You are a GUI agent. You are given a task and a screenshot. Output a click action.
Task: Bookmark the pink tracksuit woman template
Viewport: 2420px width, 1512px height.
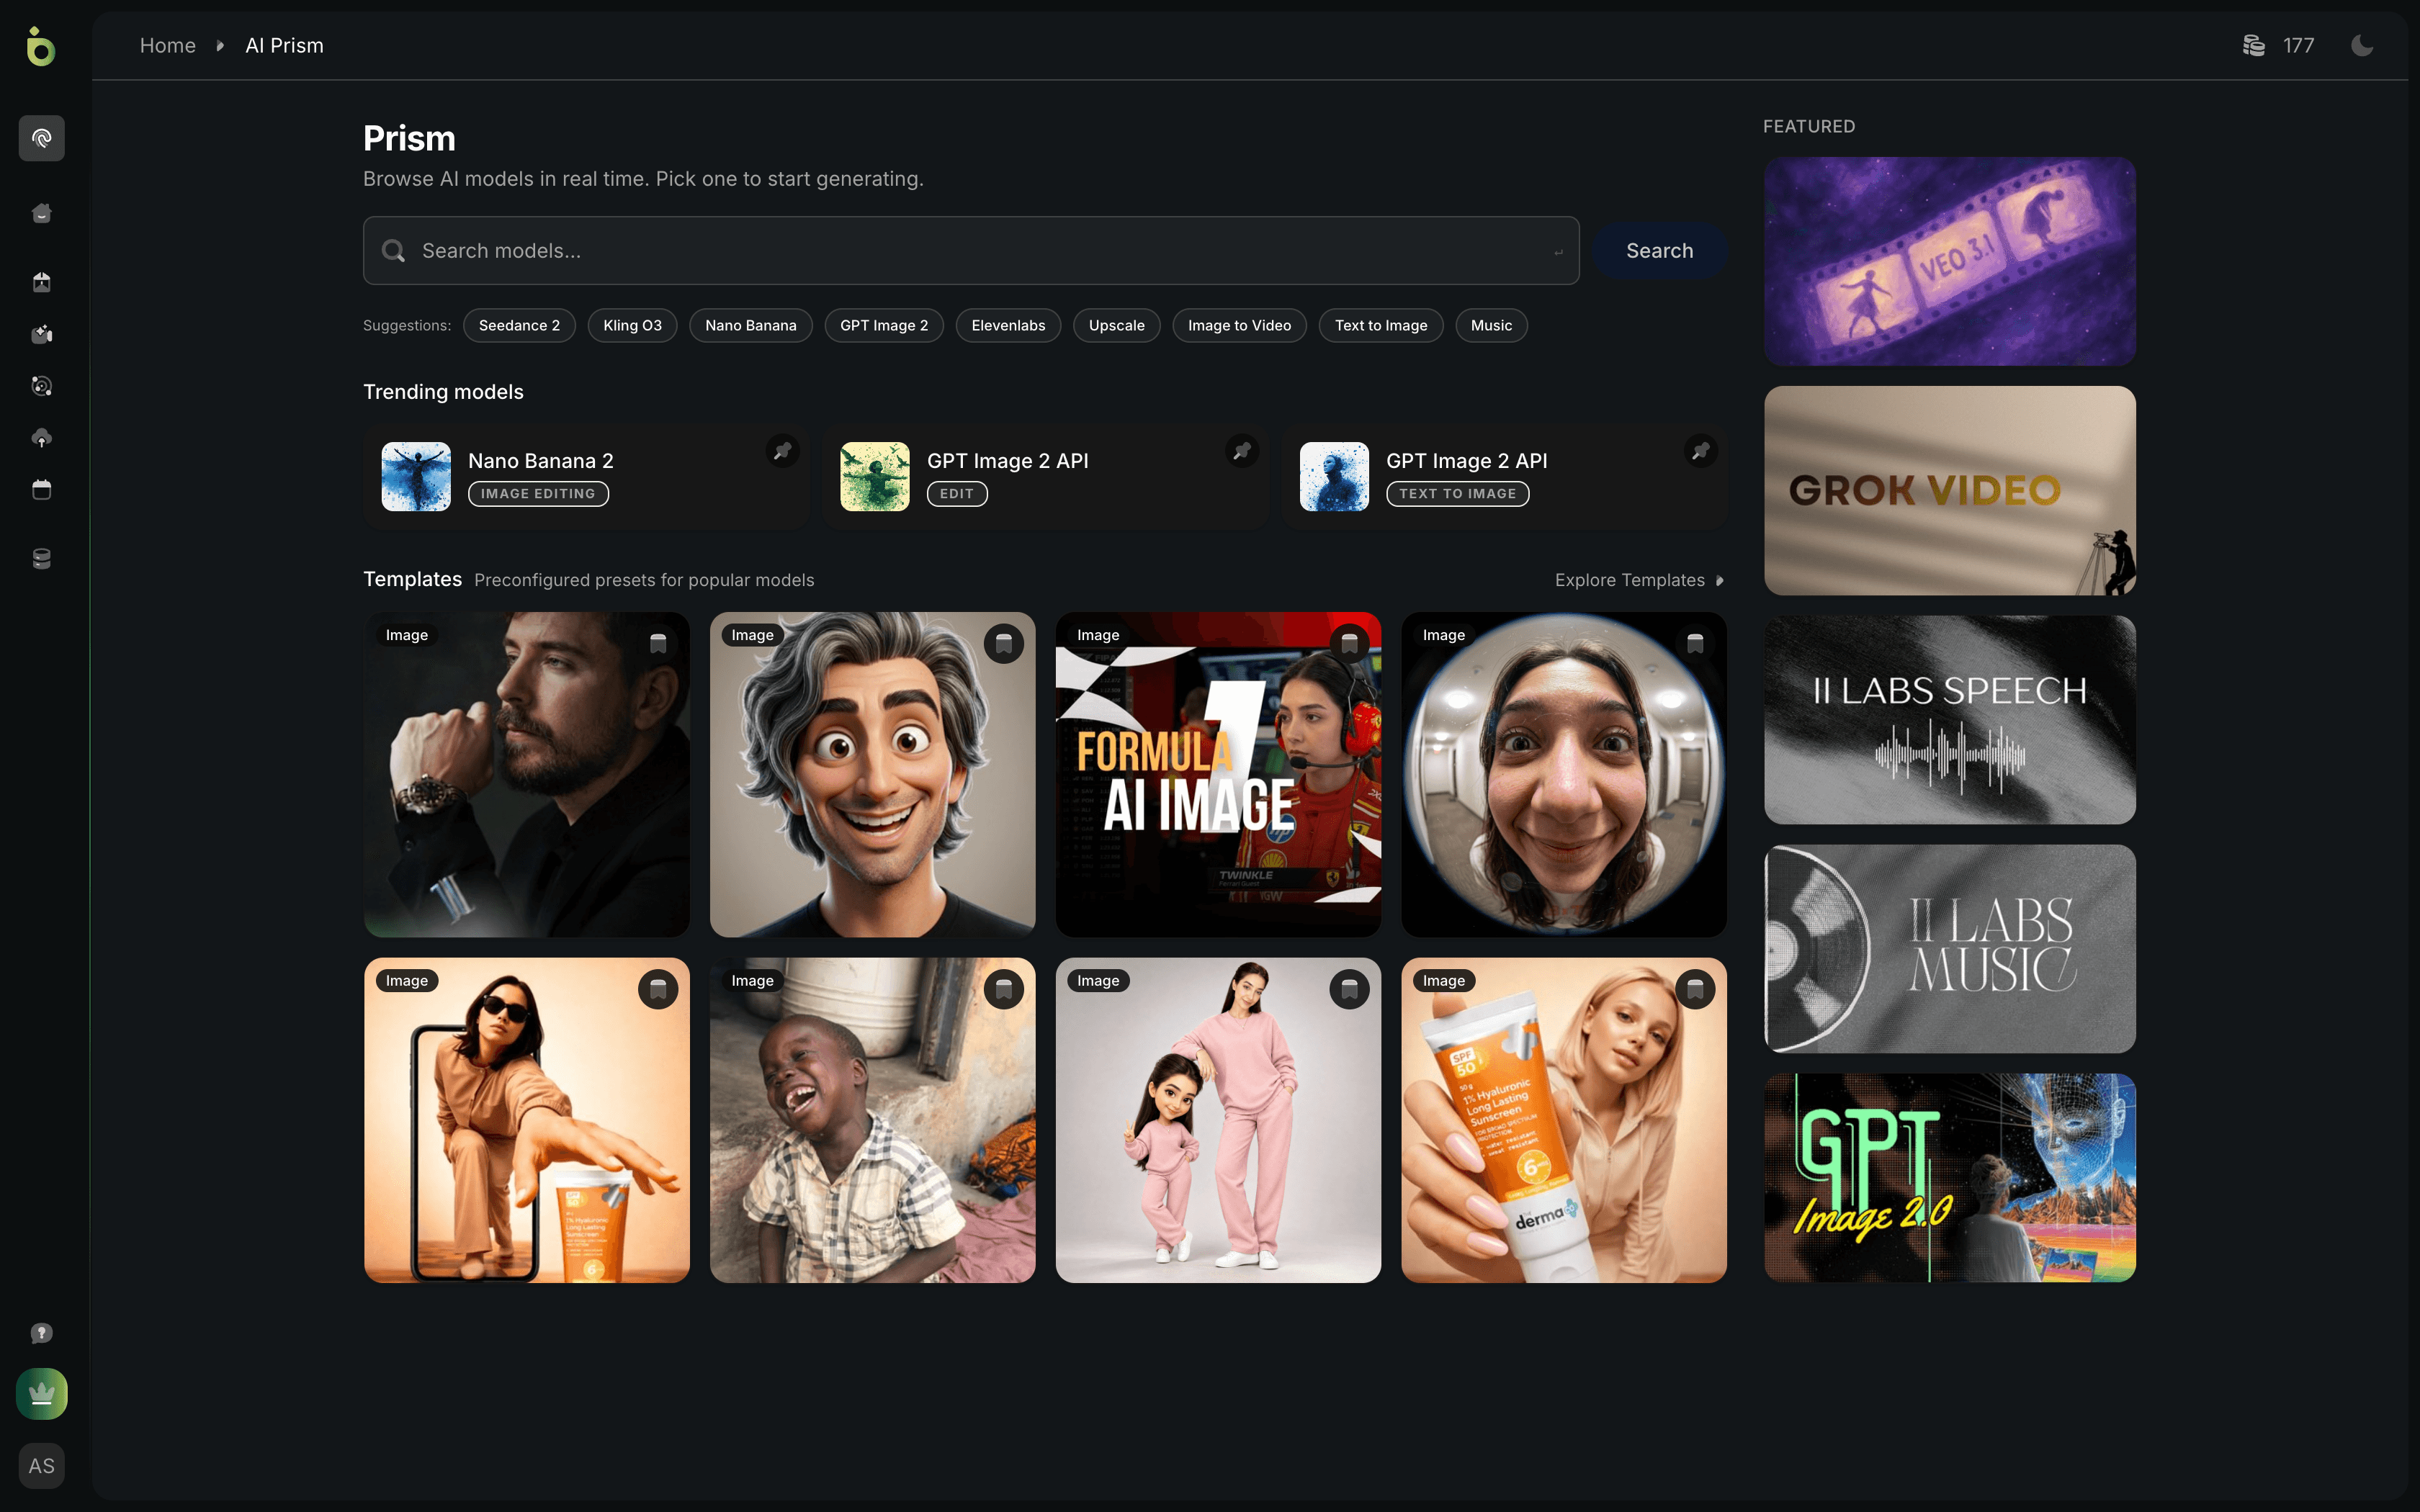pos(1349,989)
